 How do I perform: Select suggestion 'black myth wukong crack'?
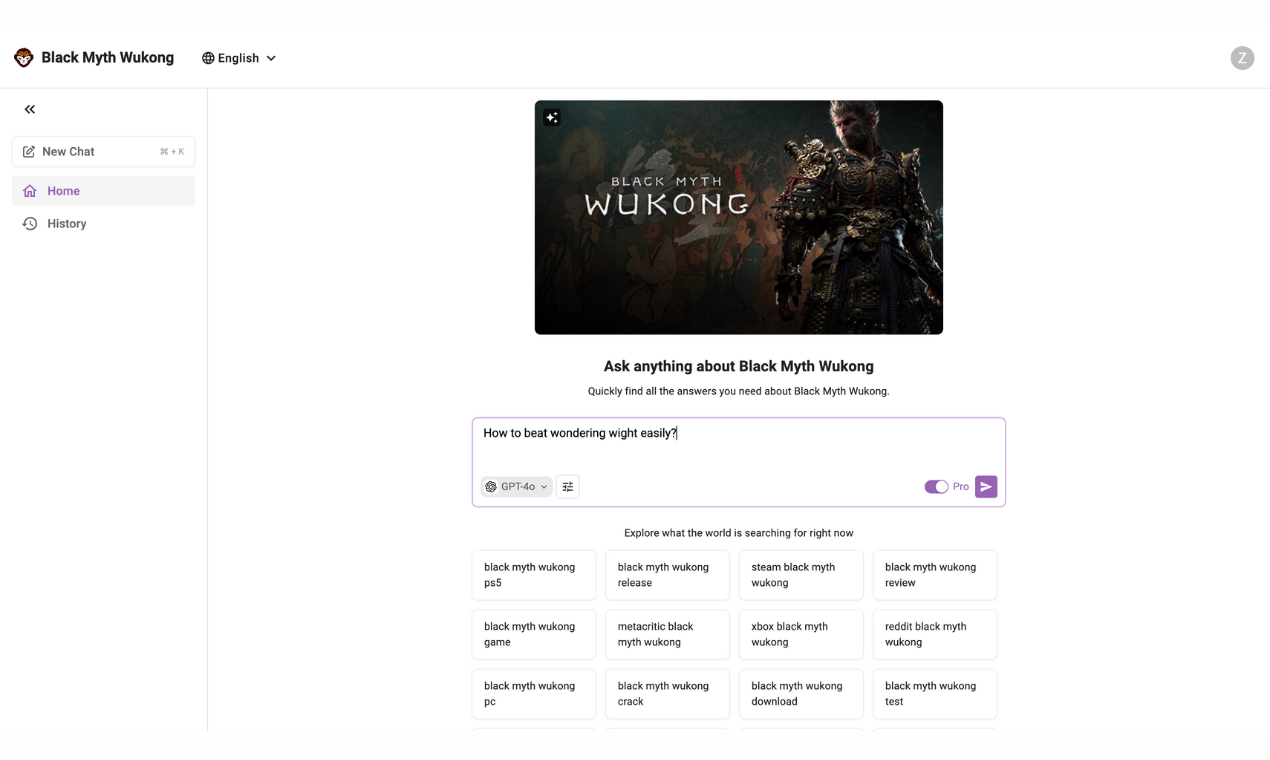coord(668,694)
